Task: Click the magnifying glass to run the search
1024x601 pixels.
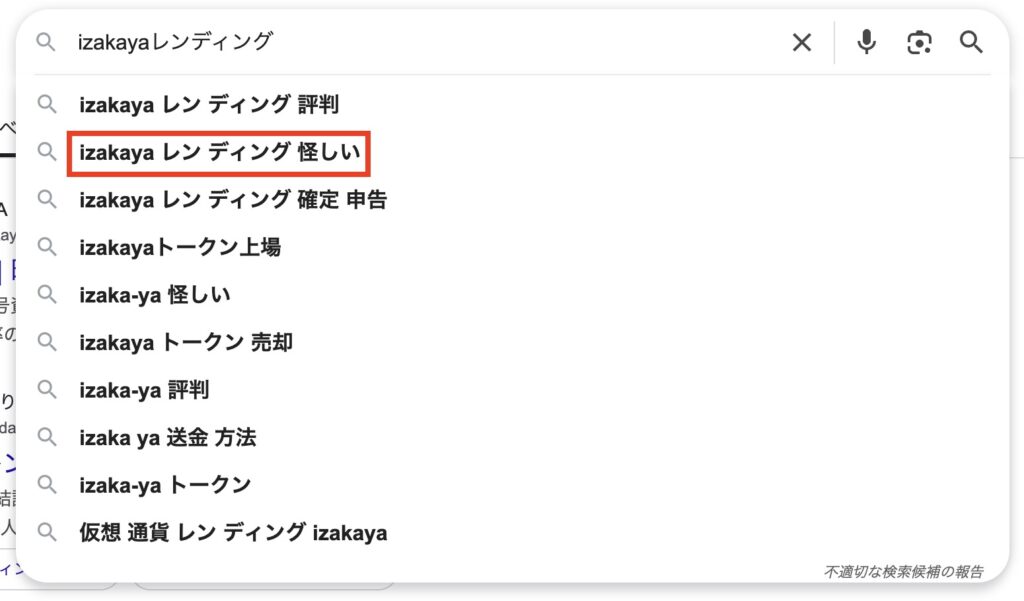Action: point(971,42)
